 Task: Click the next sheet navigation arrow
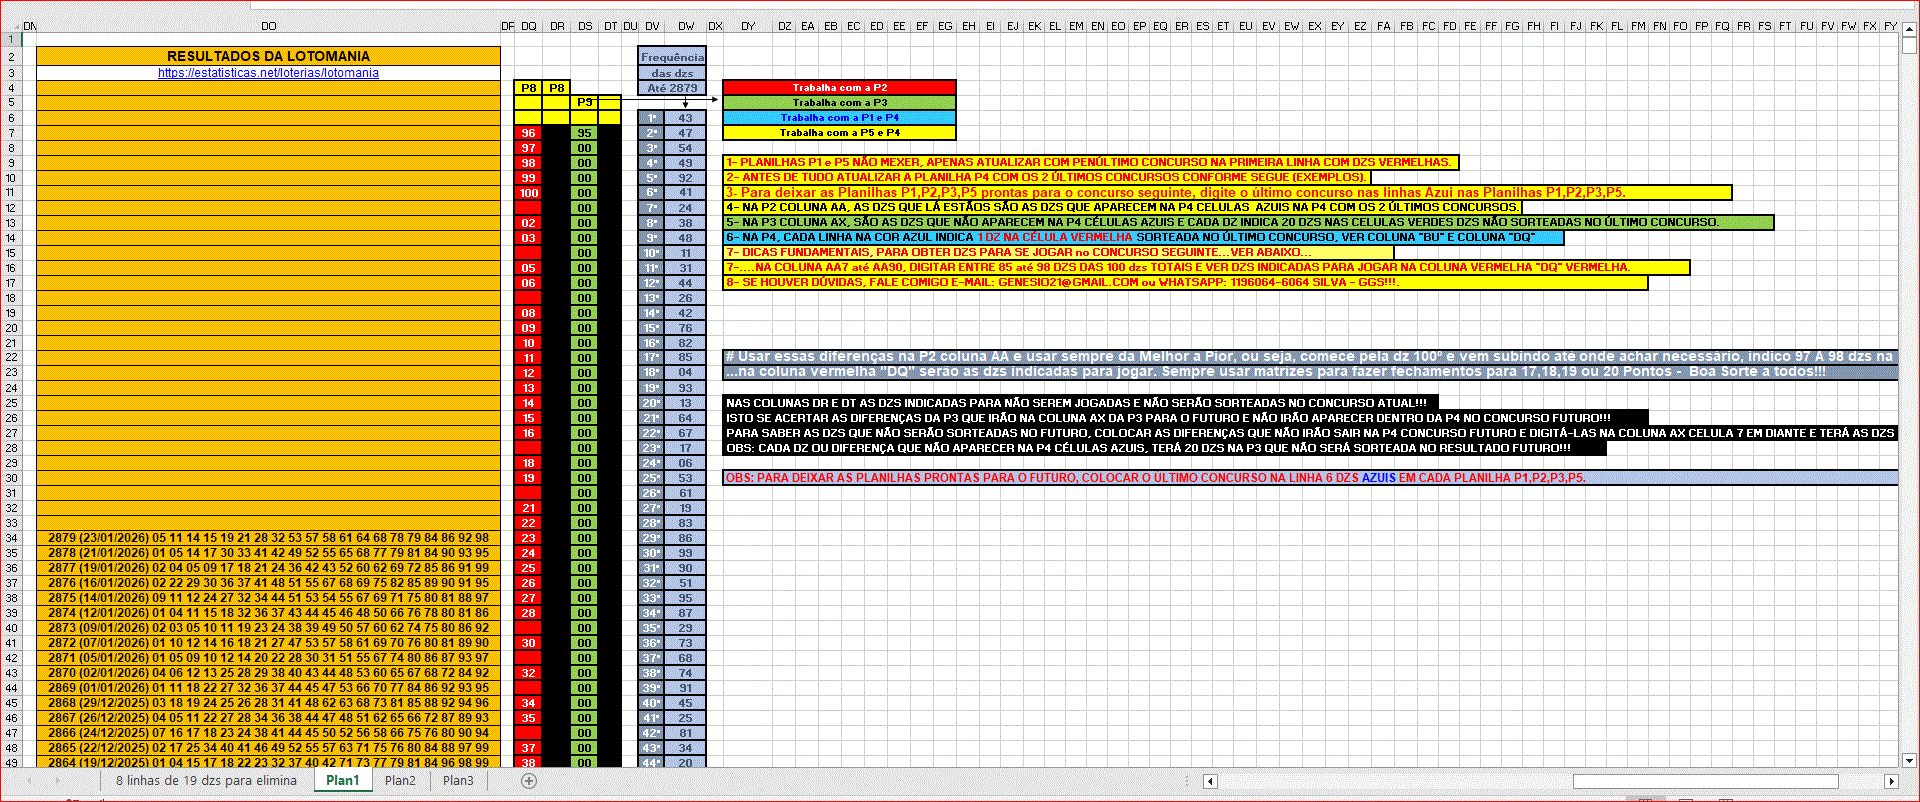(57, 781)
